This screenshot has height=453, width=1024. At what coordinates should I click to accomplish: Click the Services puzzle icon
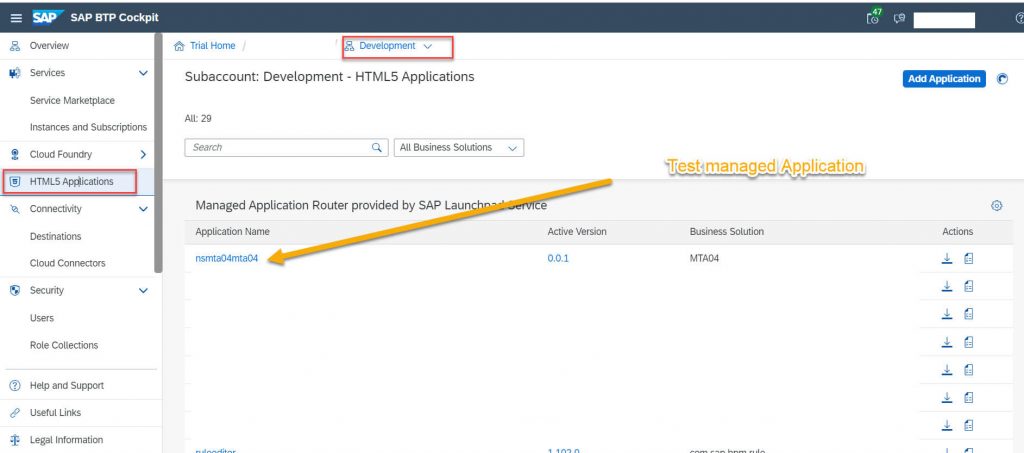point(15,73)
